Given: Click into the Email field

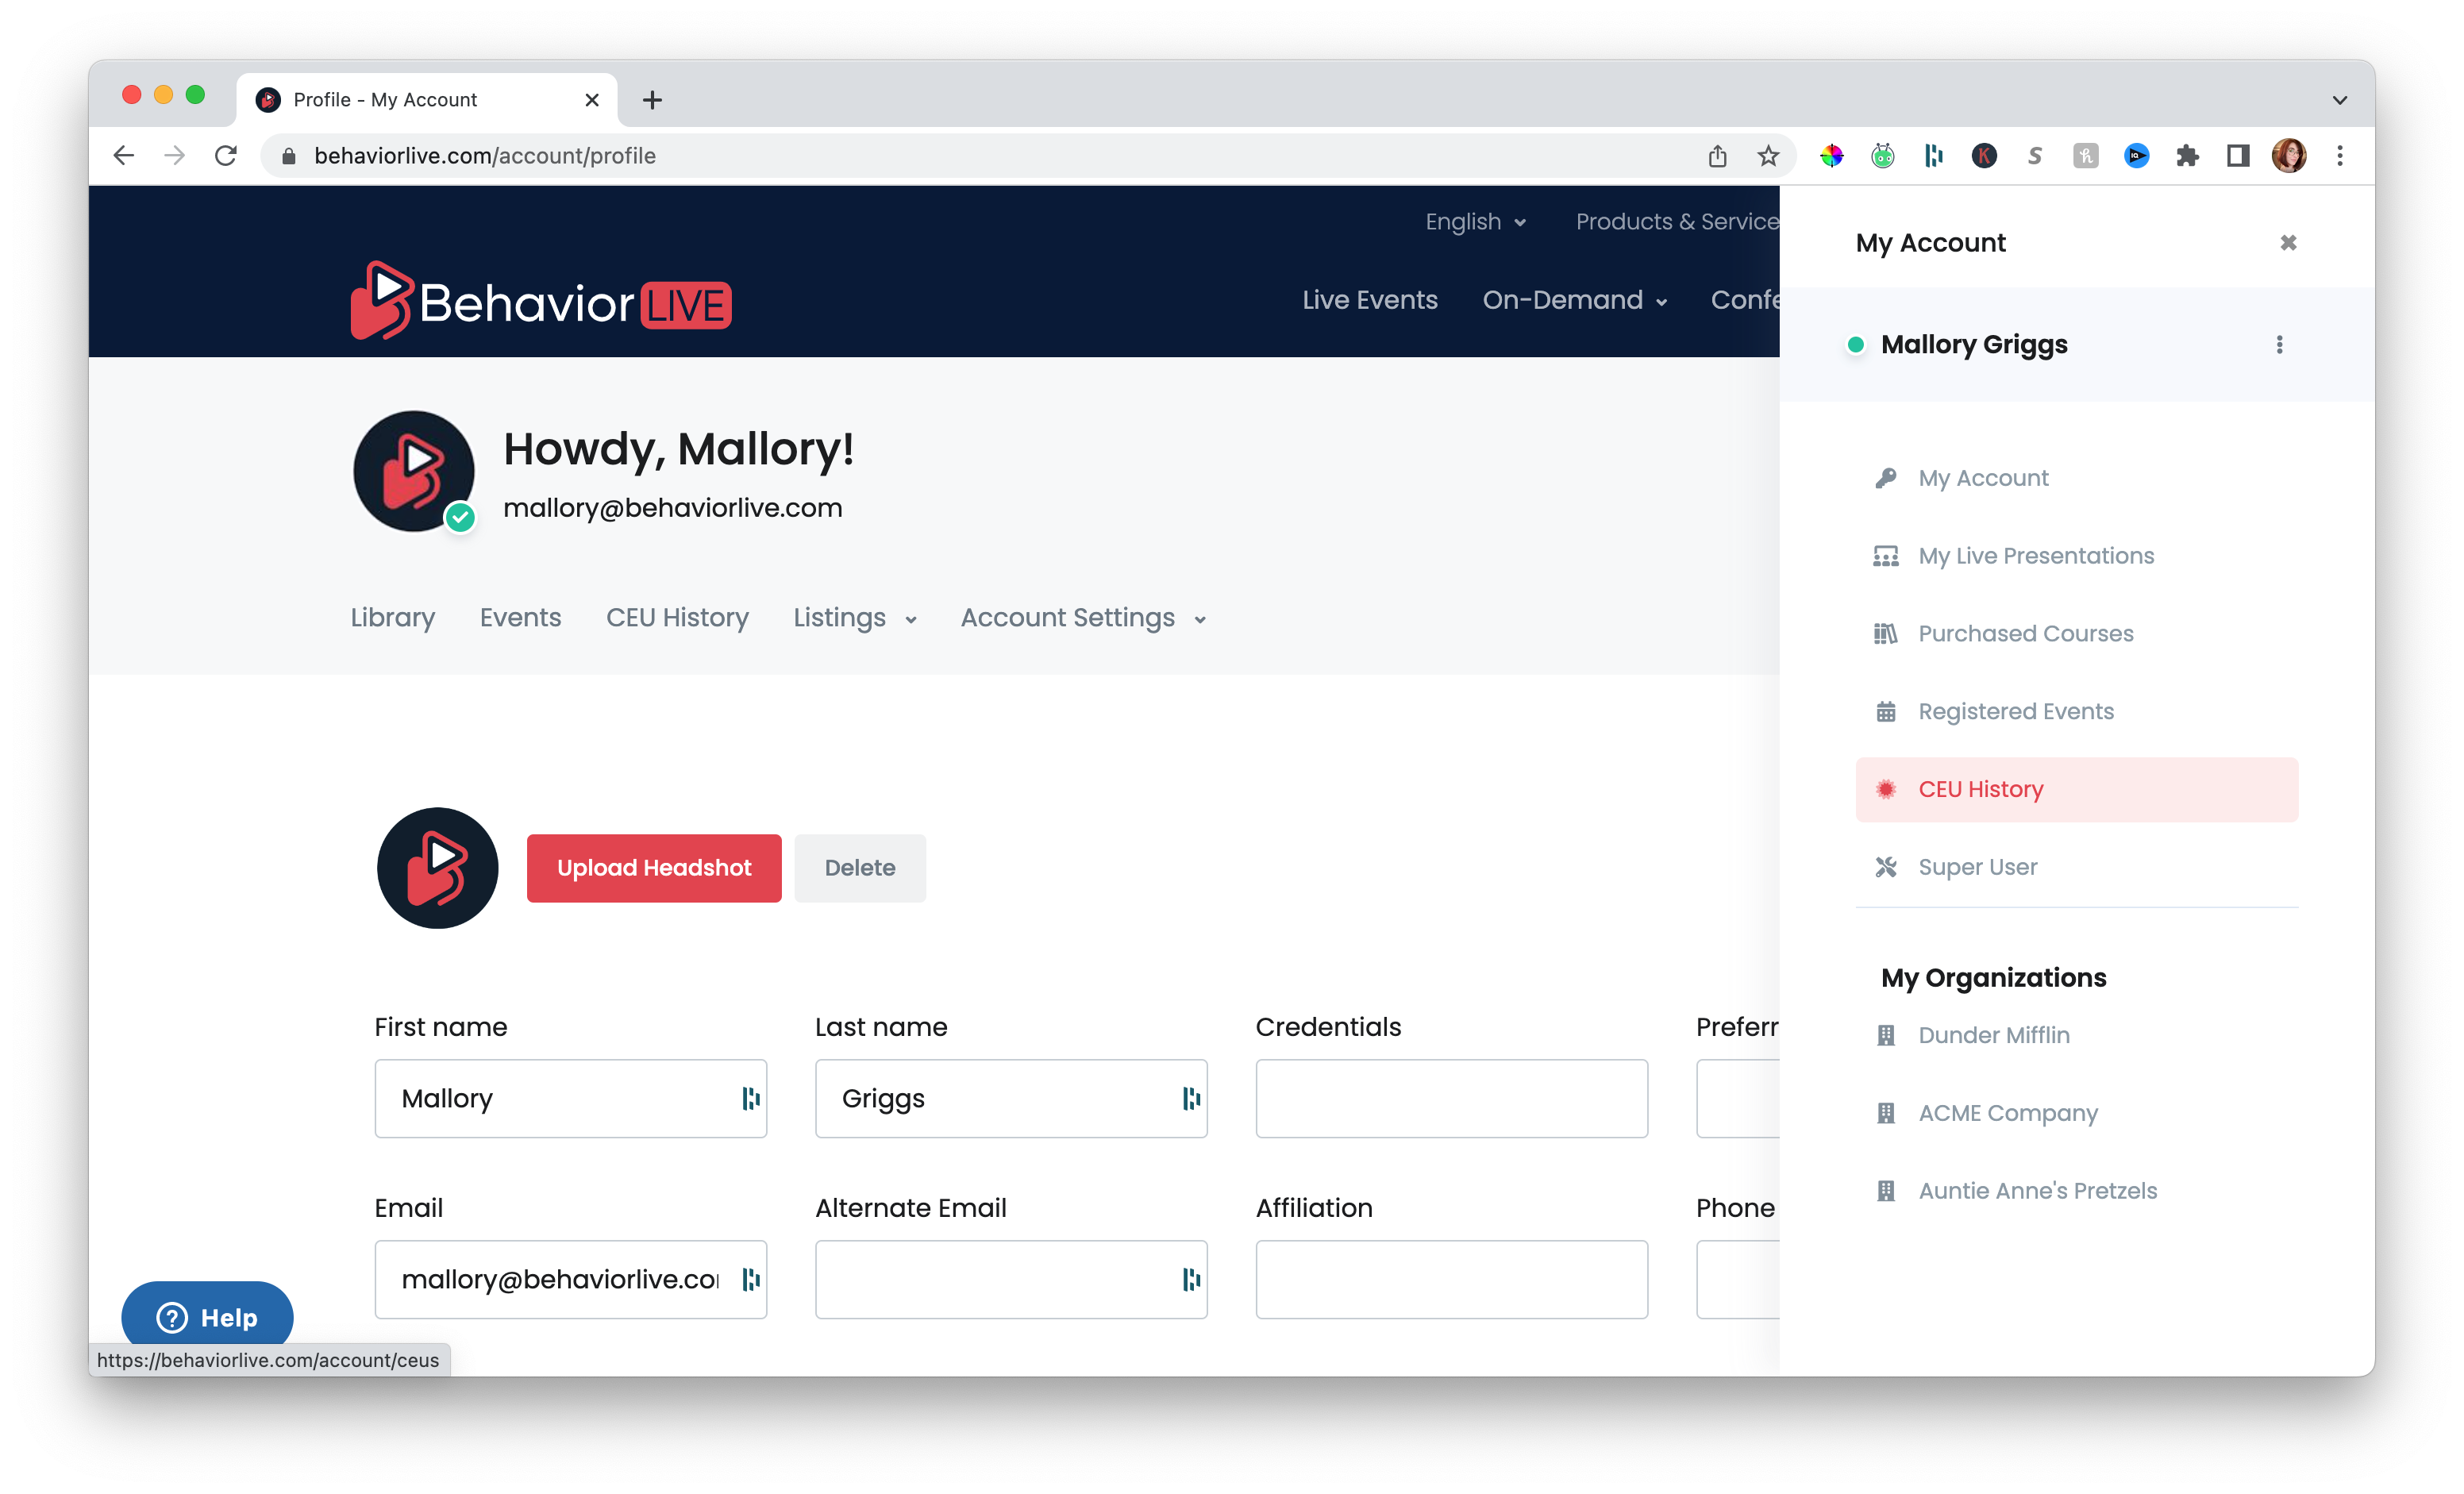Looking at the screenshot, I should (x=571, y=1280).
